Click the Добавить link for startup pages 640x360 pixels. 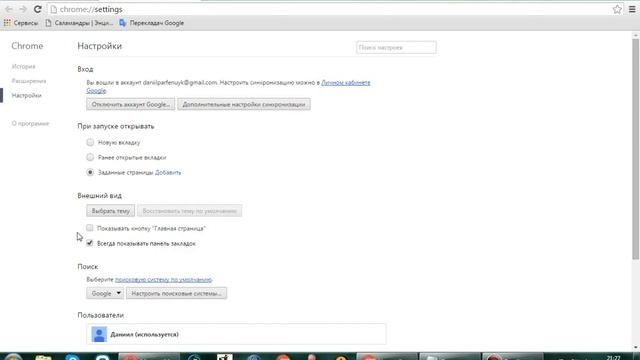coord(168,172)
